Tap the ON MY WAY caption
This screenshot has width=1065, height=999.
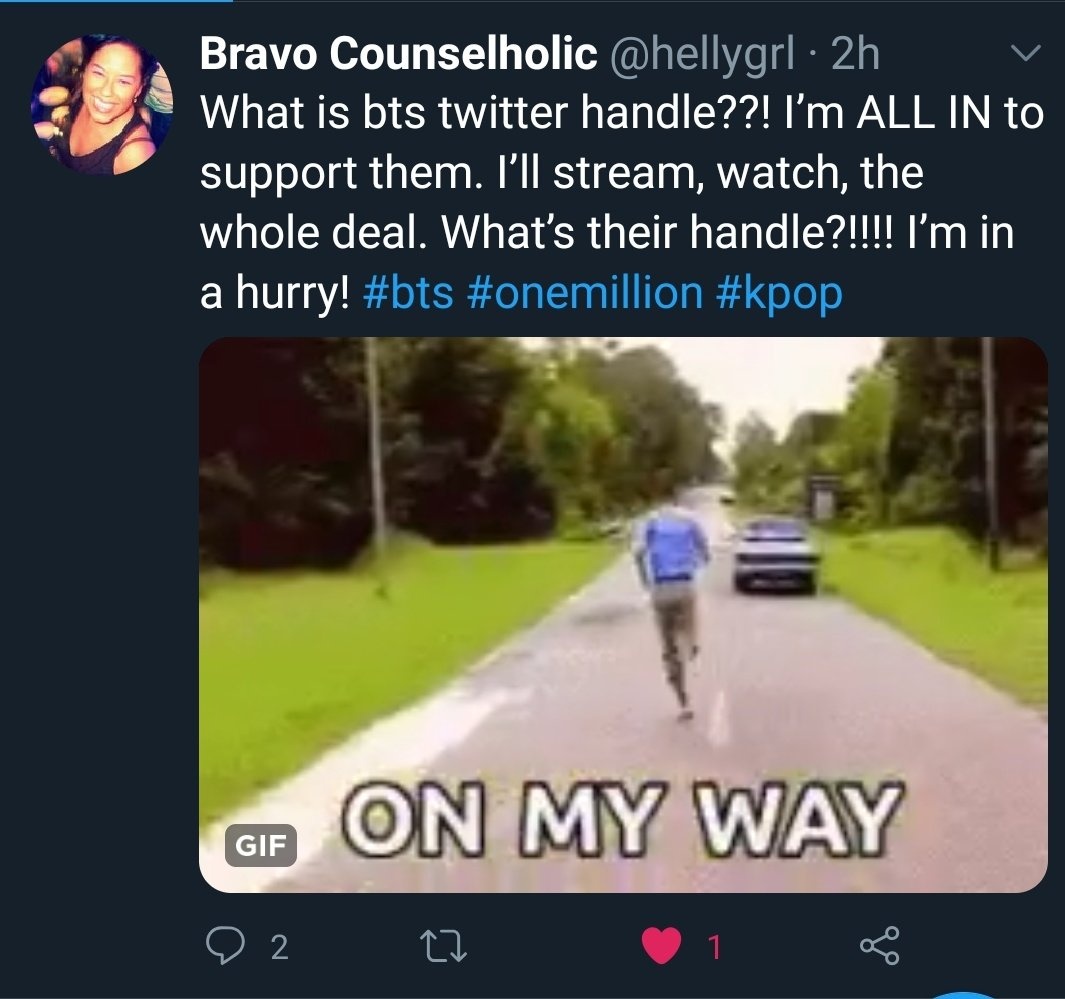click(623, 818)
